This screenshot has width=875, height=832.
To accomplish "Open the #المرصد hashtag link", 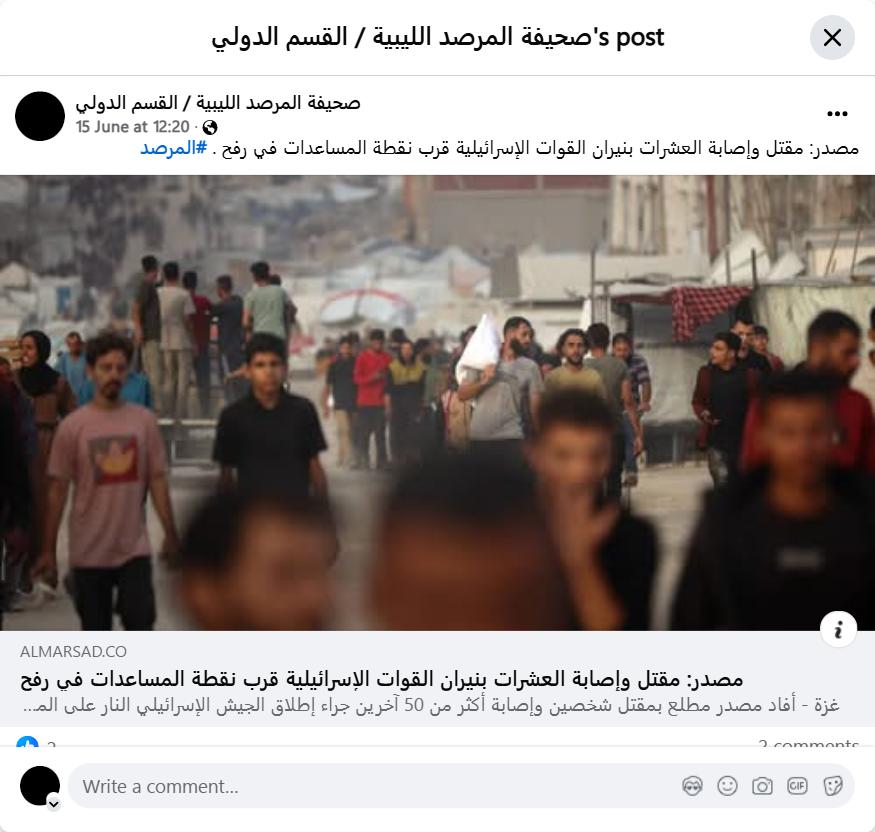I will (x=174, y=148).
